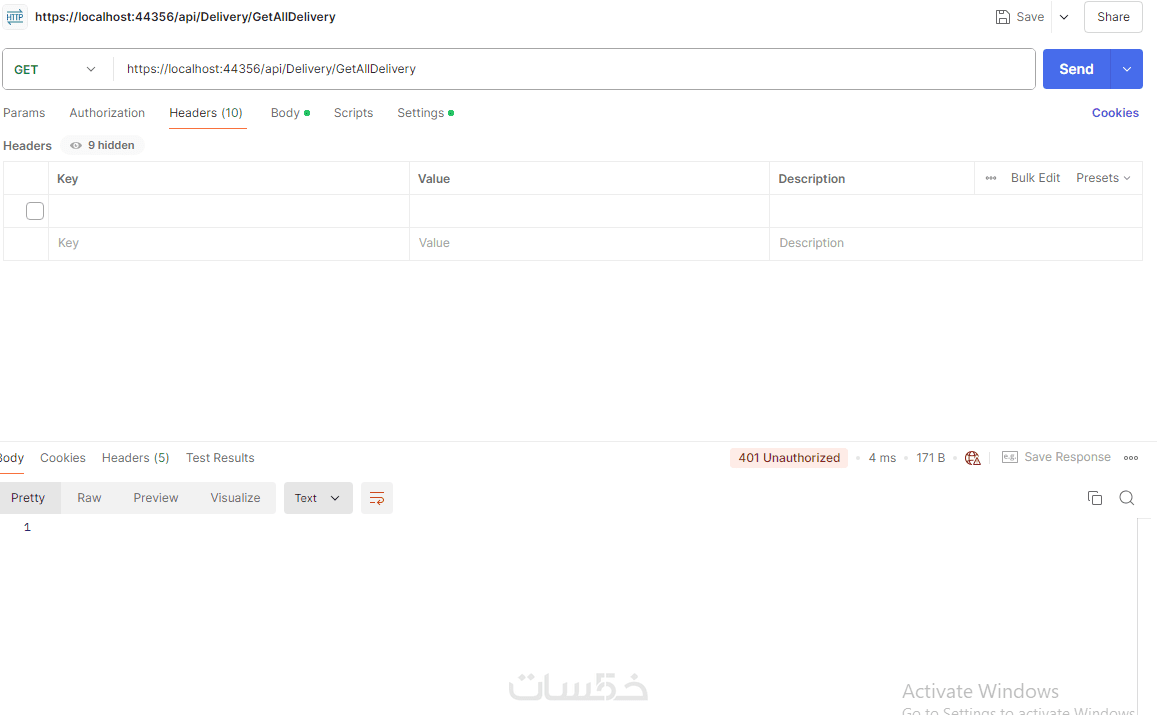Select the Pretty view mode
Image resolution: width=1157 pixels, height=715 pixels.
coord(29,498)
